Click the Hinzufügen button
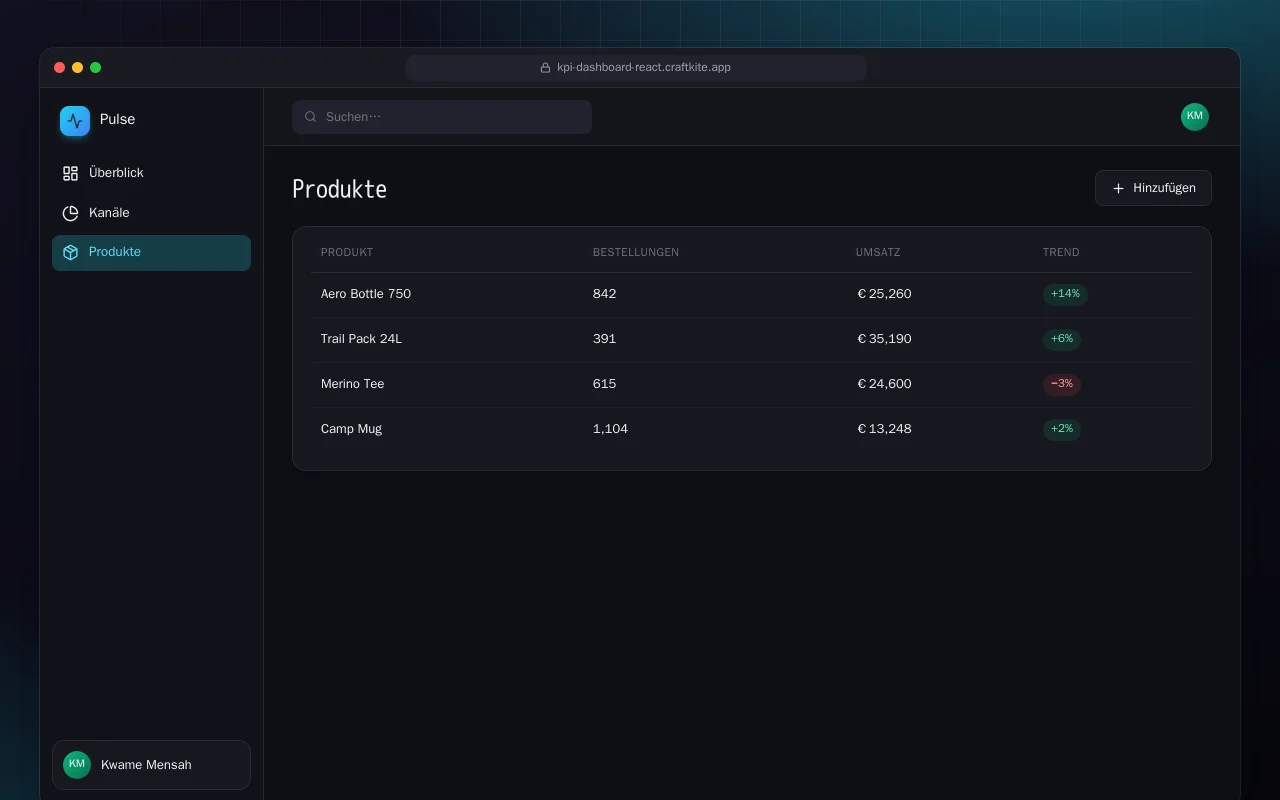1280x800 pixels. tap(1153, 188)
